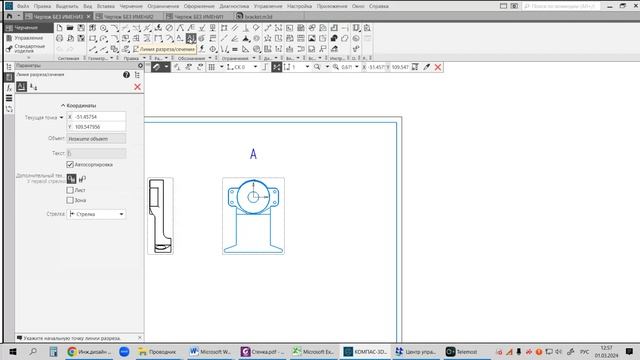The width and height of the screenshot is (640, 360).
Task: Click the New document icon
Action: (x=60, y=28)
